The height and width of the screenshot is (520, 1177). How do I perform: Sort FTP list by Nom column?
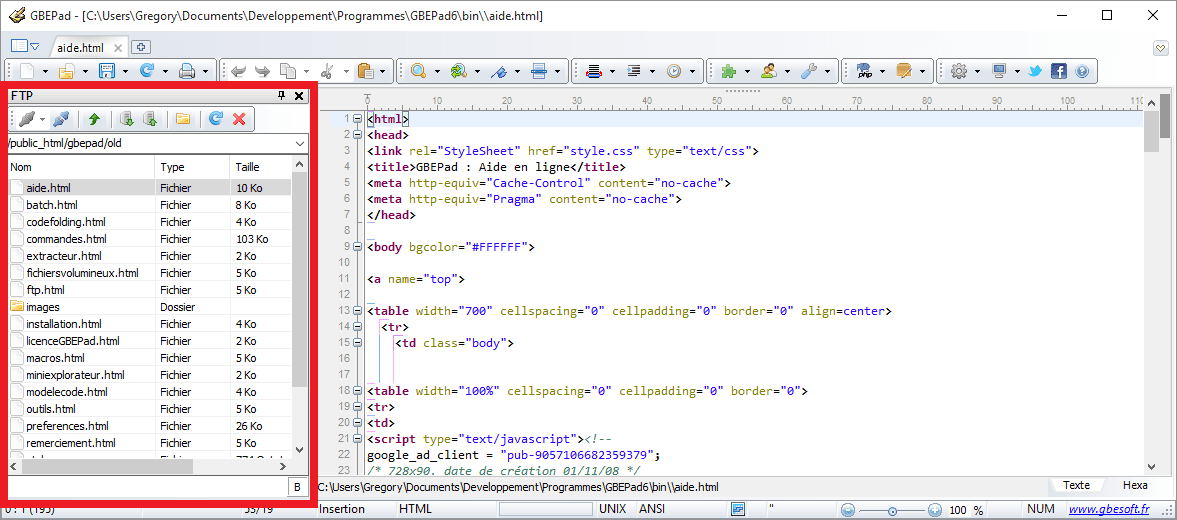tap(82, 167)
